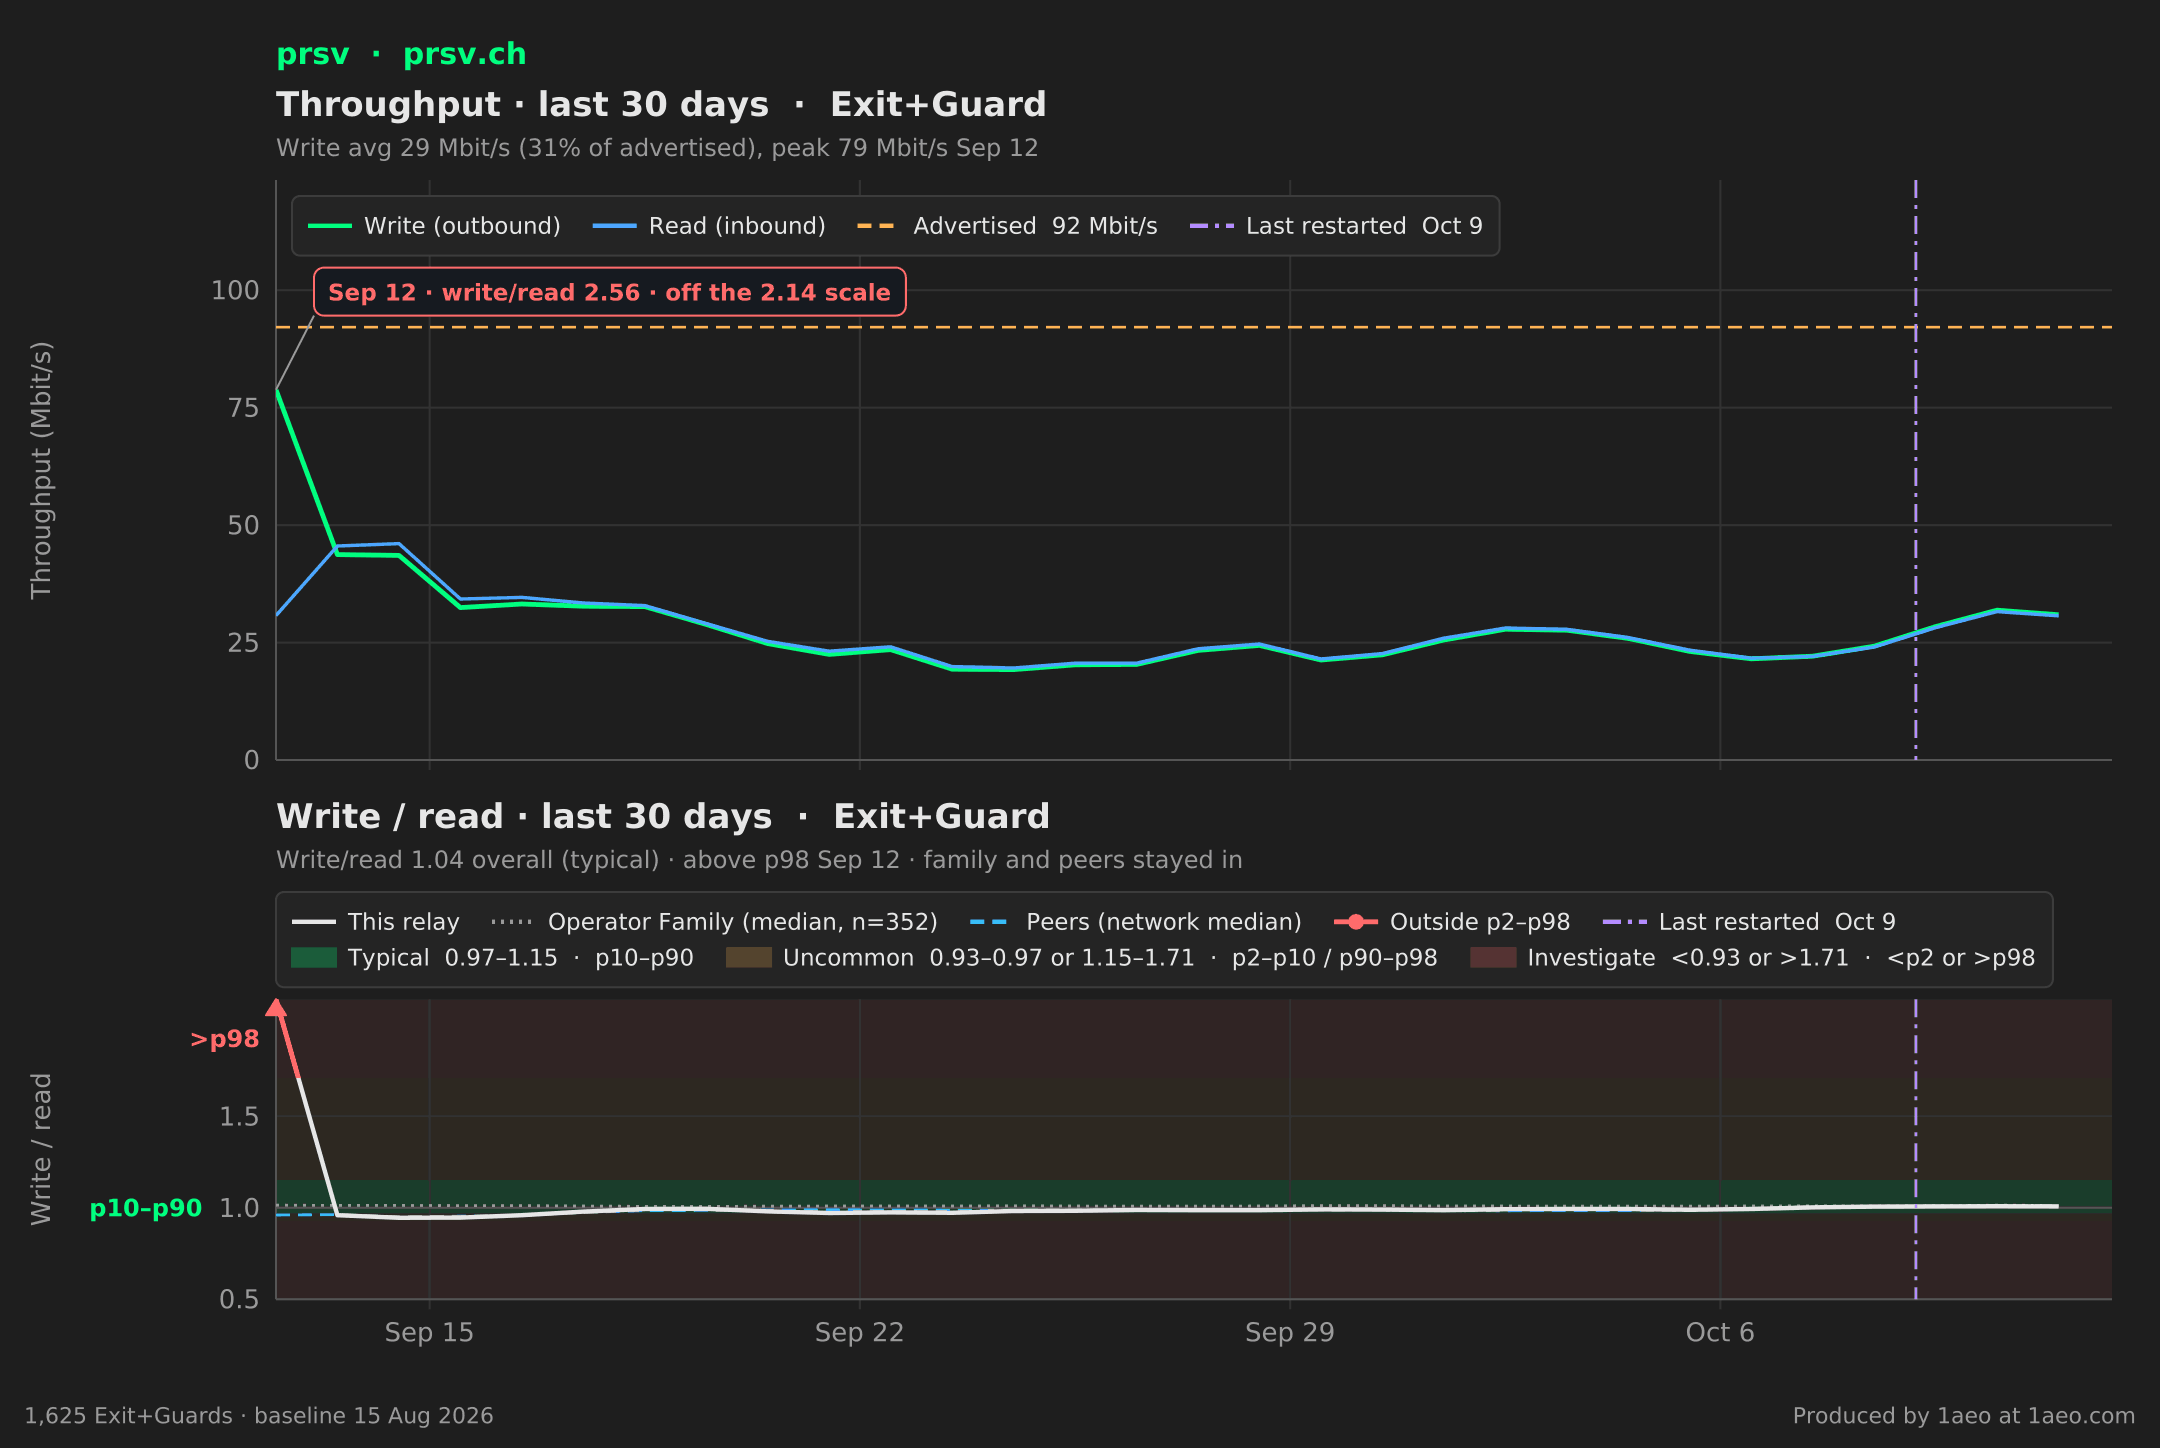Screen dimensions: 2160x1448
Task: Click the red dot marker for 'Outside p2–p98'
Action: 1356,922
